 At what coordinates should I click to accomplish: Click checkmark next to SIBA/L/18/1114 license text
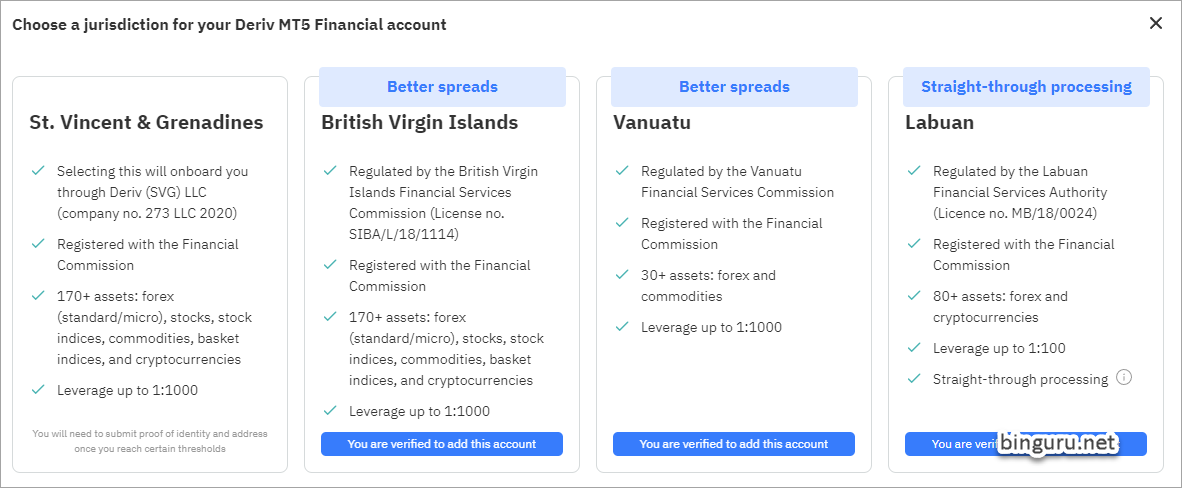[x=330, y=171]
